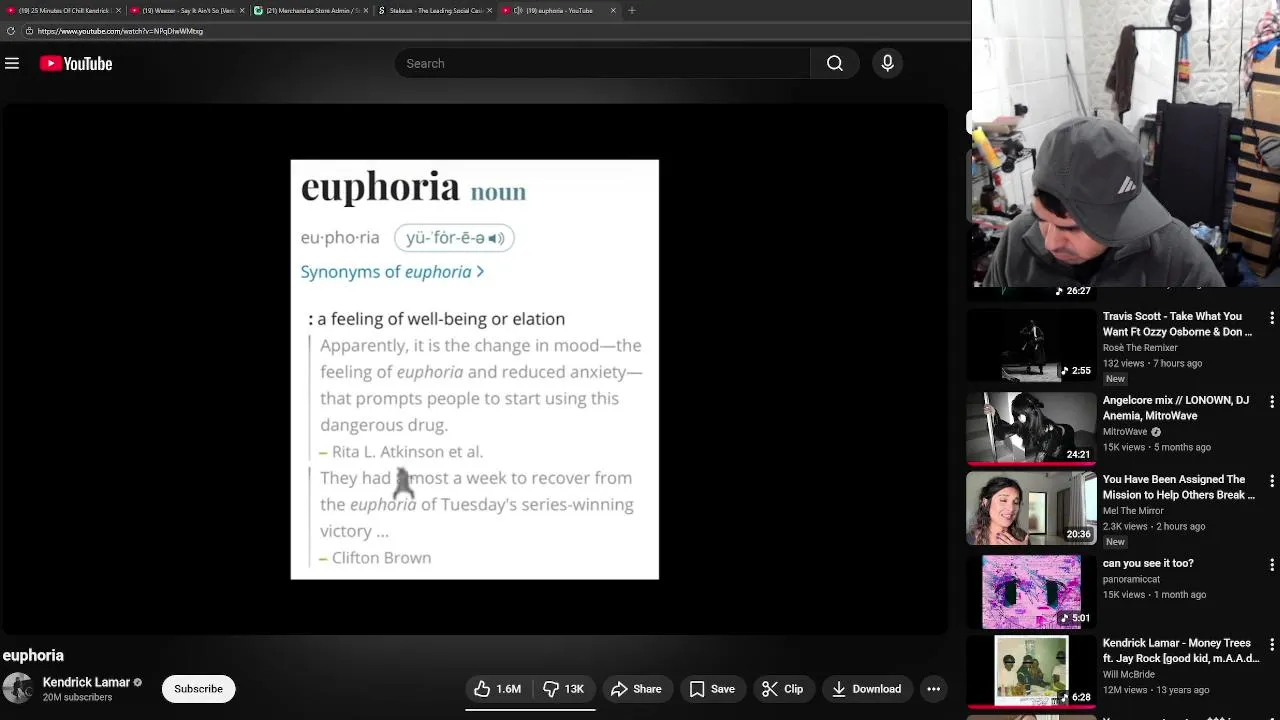Image resolution: width=1280 pixels, height=720 pixels.
Task: Select the euphoria YouTube tab
Action: [x=558, y=10]
